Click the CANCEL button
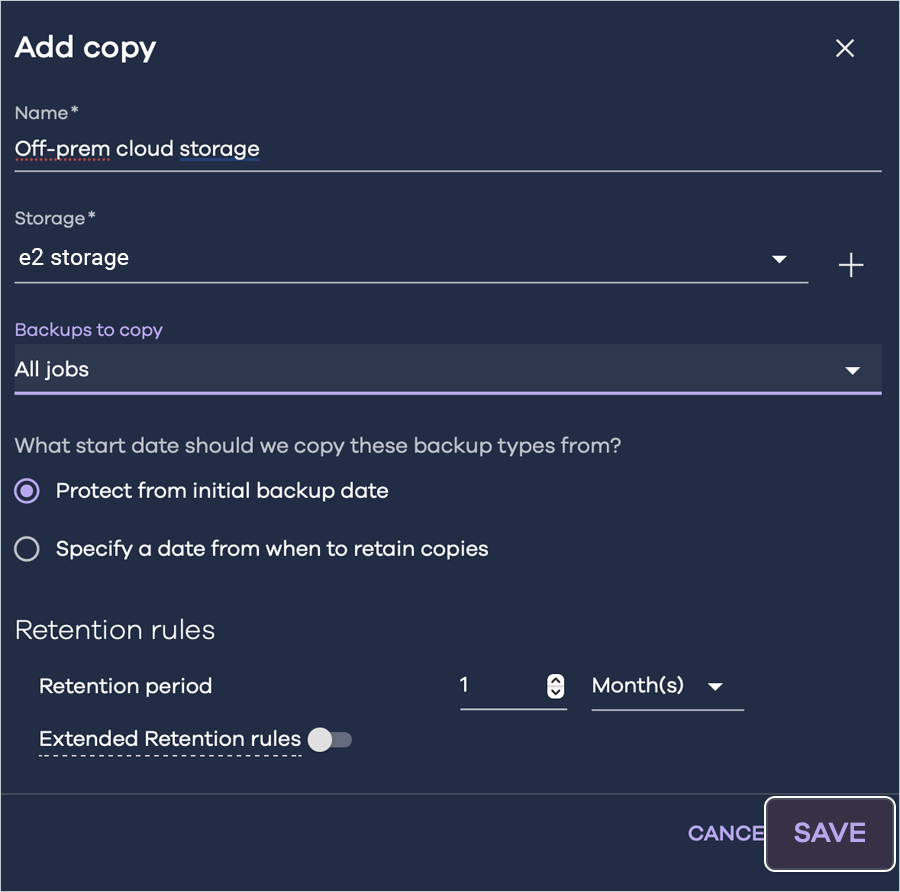900x892 pixels. pos(725,833)
